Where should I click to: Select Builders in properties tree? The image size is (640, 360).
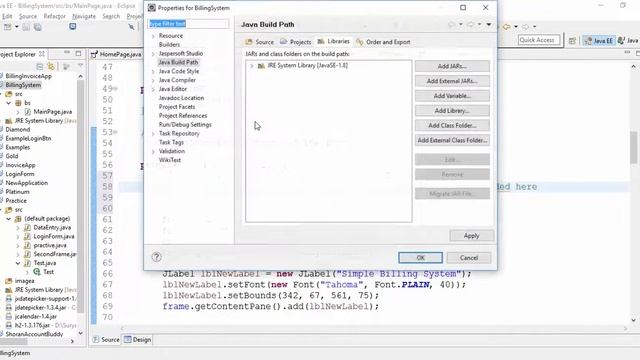[x=169, y=44]
